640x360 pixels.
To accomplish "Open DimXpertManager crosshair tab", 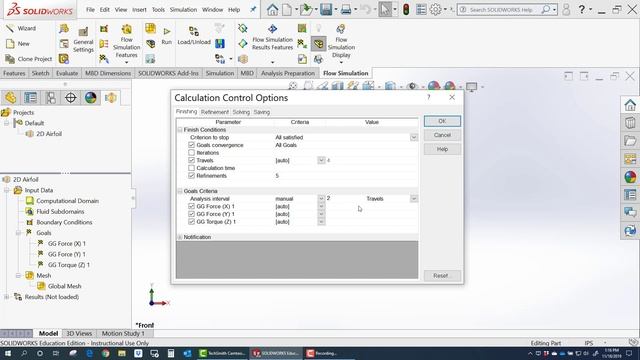I will coord(71,98).
